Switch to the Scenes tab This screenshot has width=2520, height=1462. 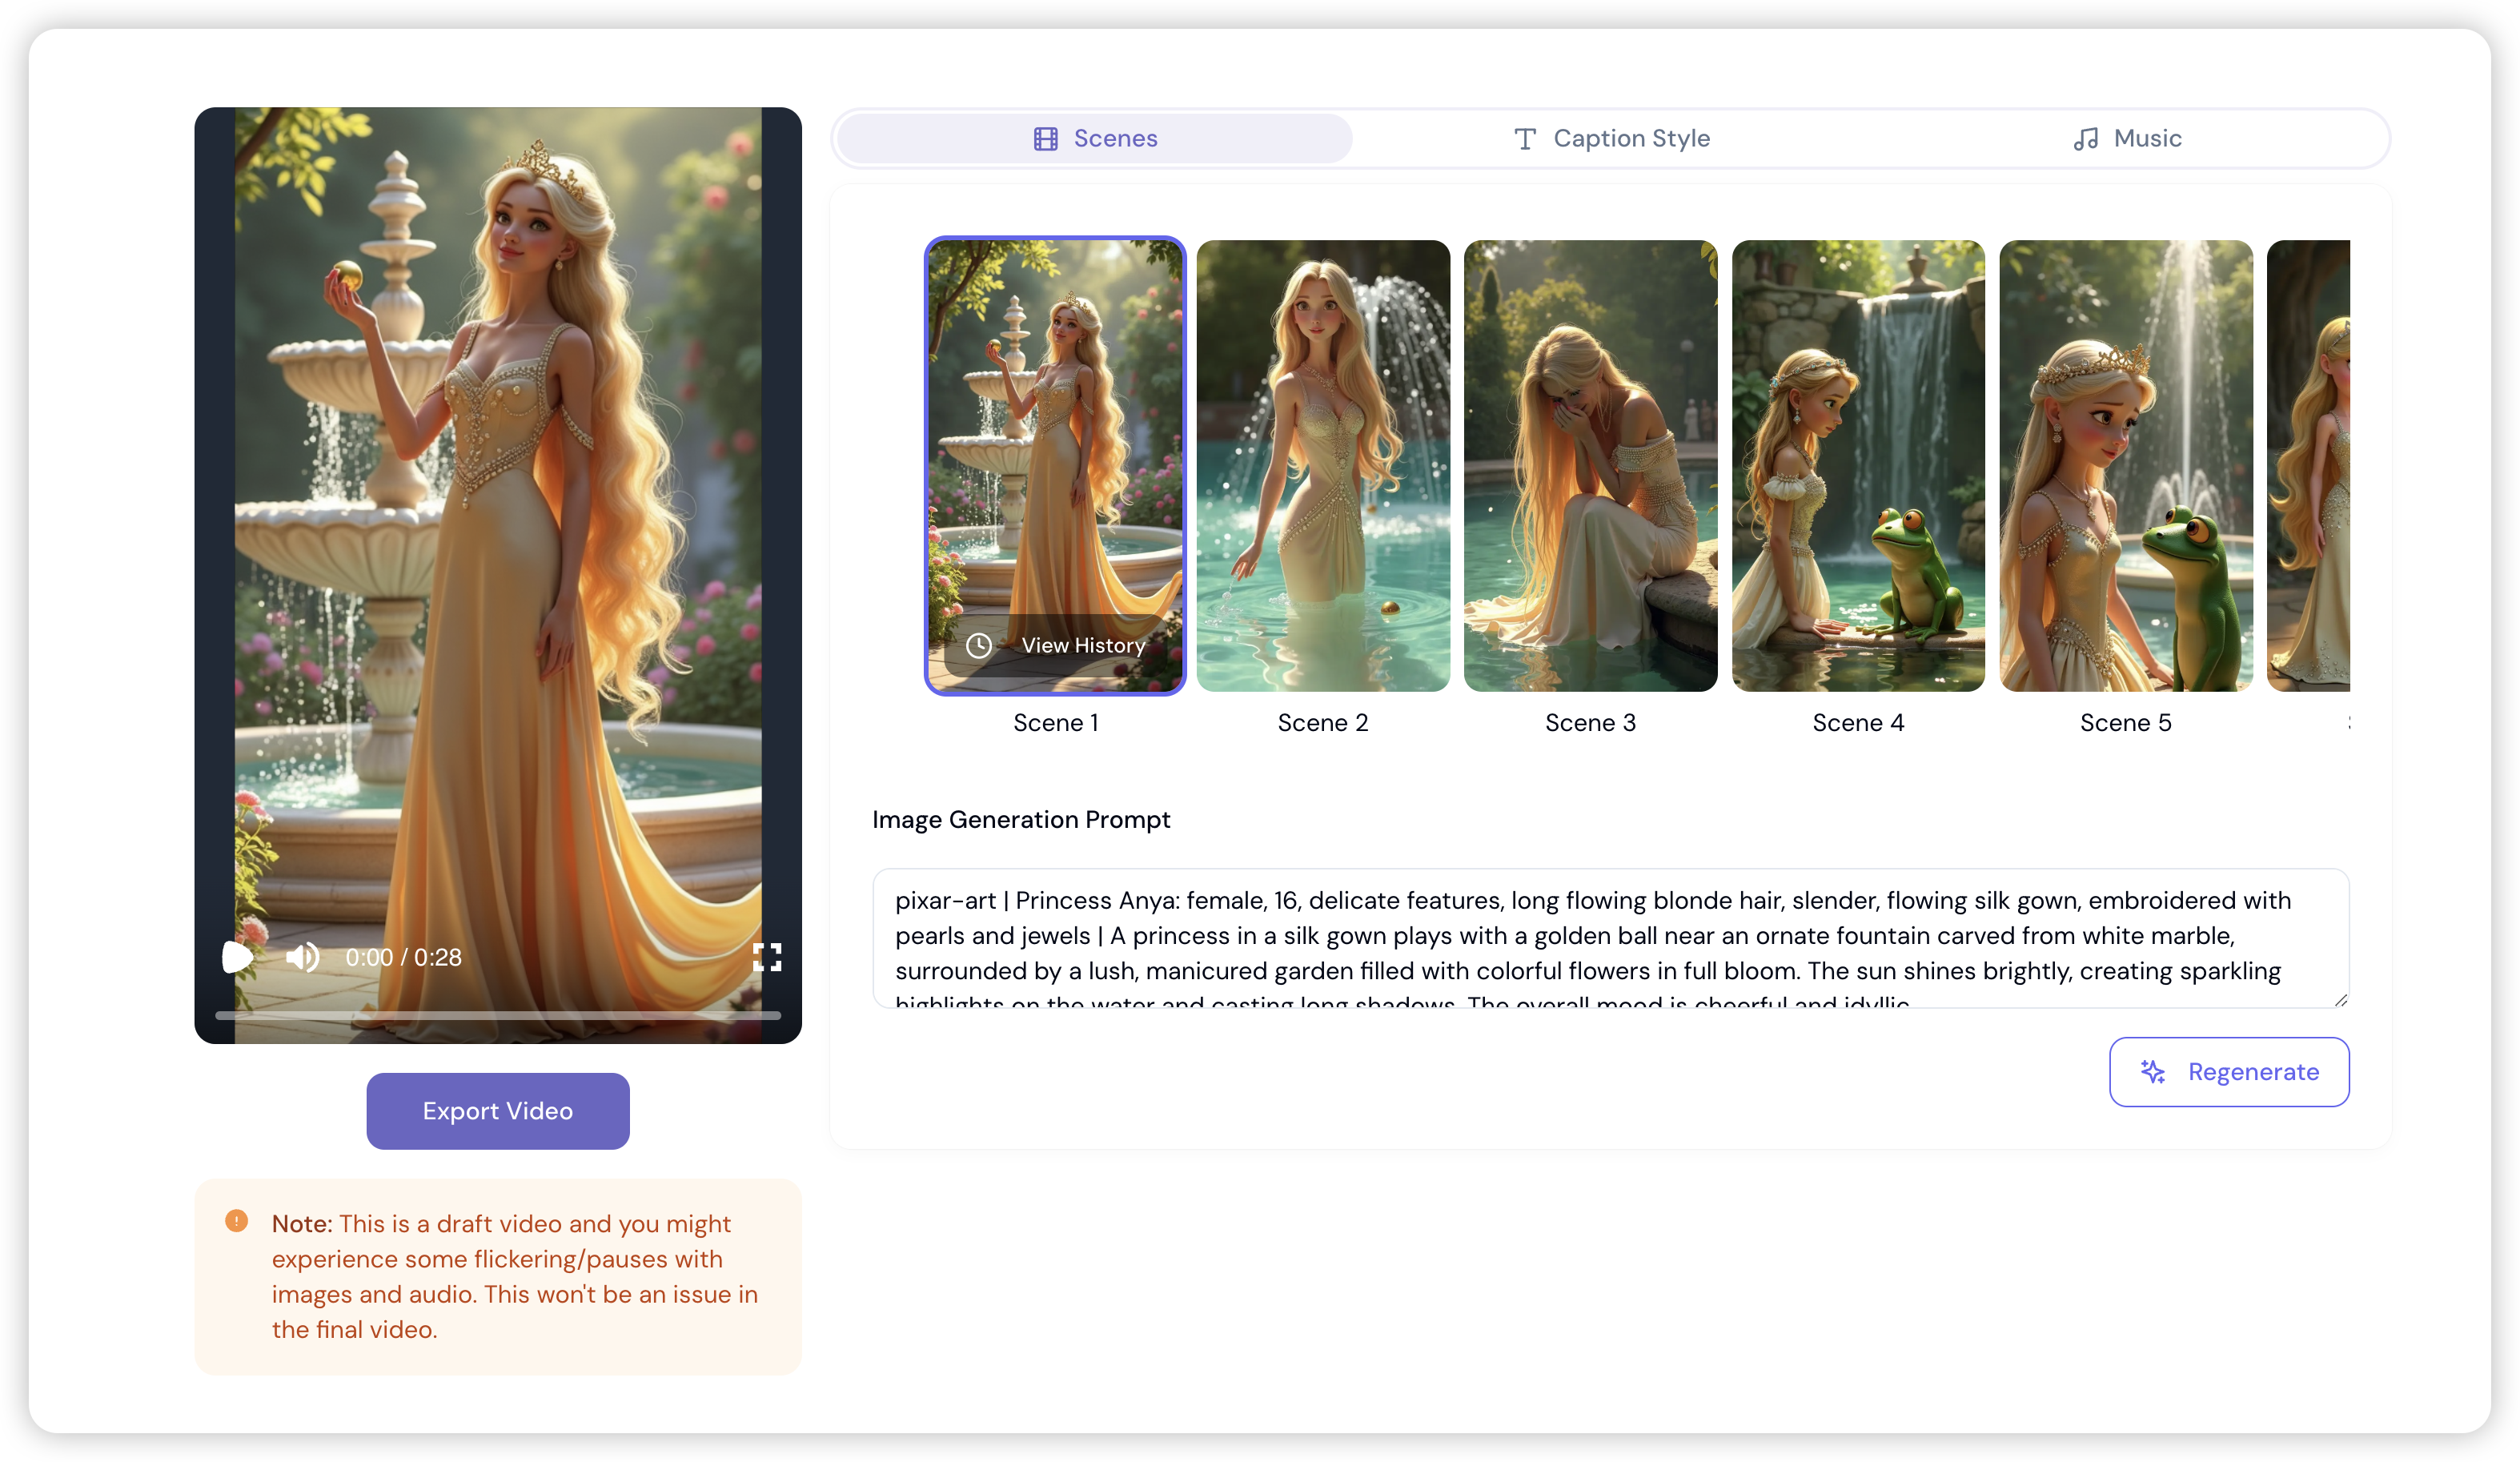click(1095, 138)
